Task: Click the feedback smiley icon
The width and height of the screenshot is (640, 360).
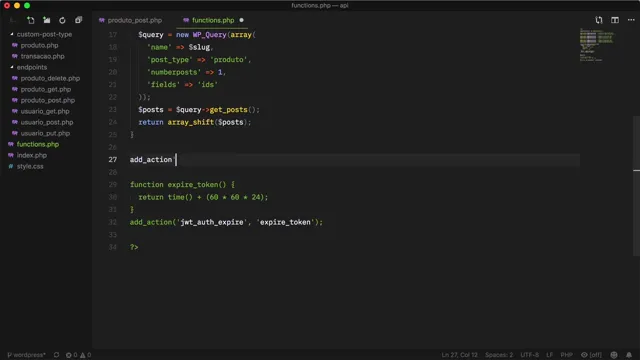Action: pos(614,355)
